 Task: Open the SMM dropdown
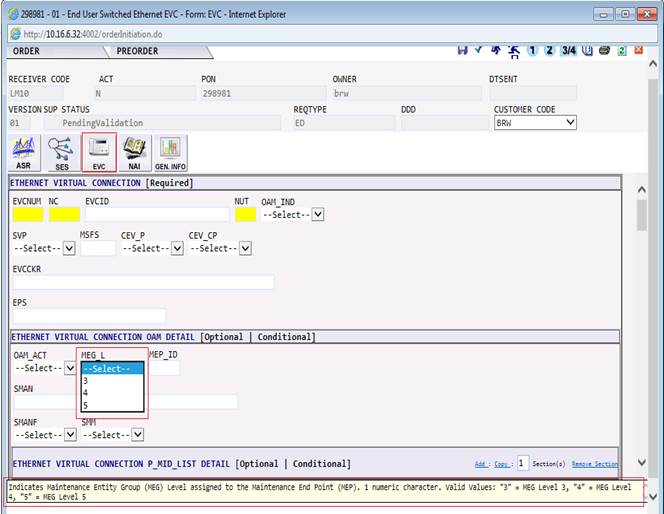[x=113, y=435]
